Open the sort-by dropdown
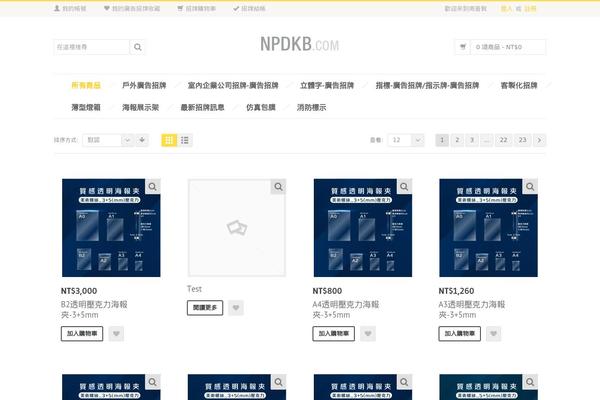600x400 pixels. tap(108, 140)
